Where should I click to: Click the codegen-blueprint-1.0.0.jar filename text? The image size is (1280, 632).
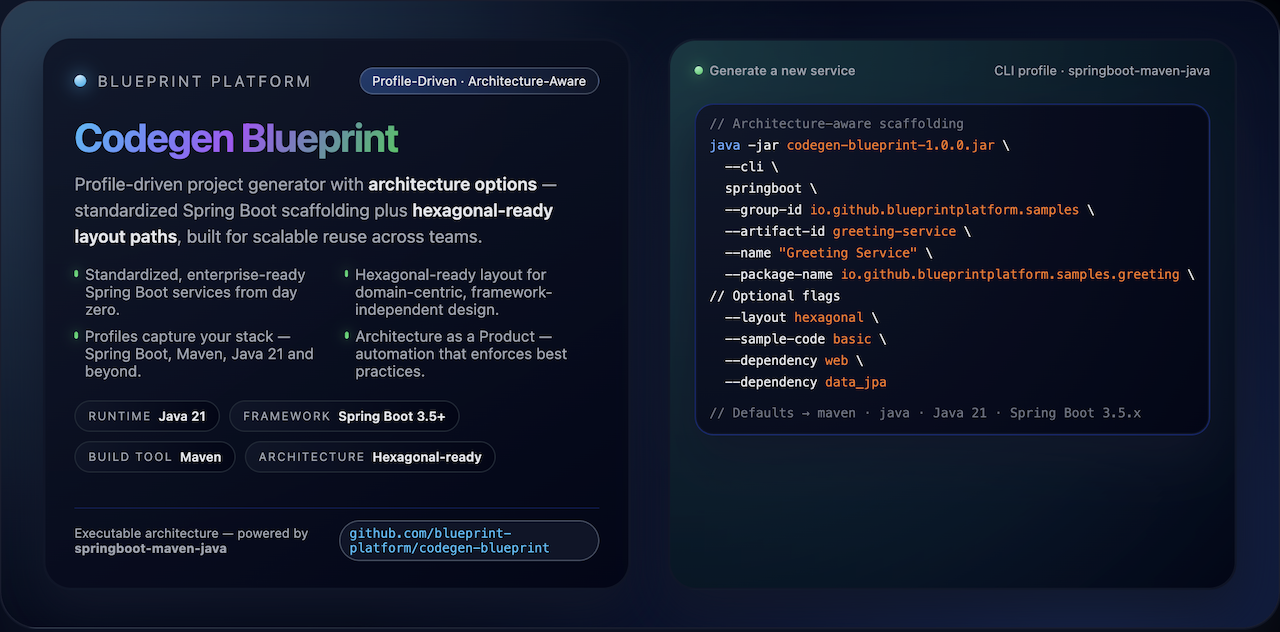click(890, 144)
